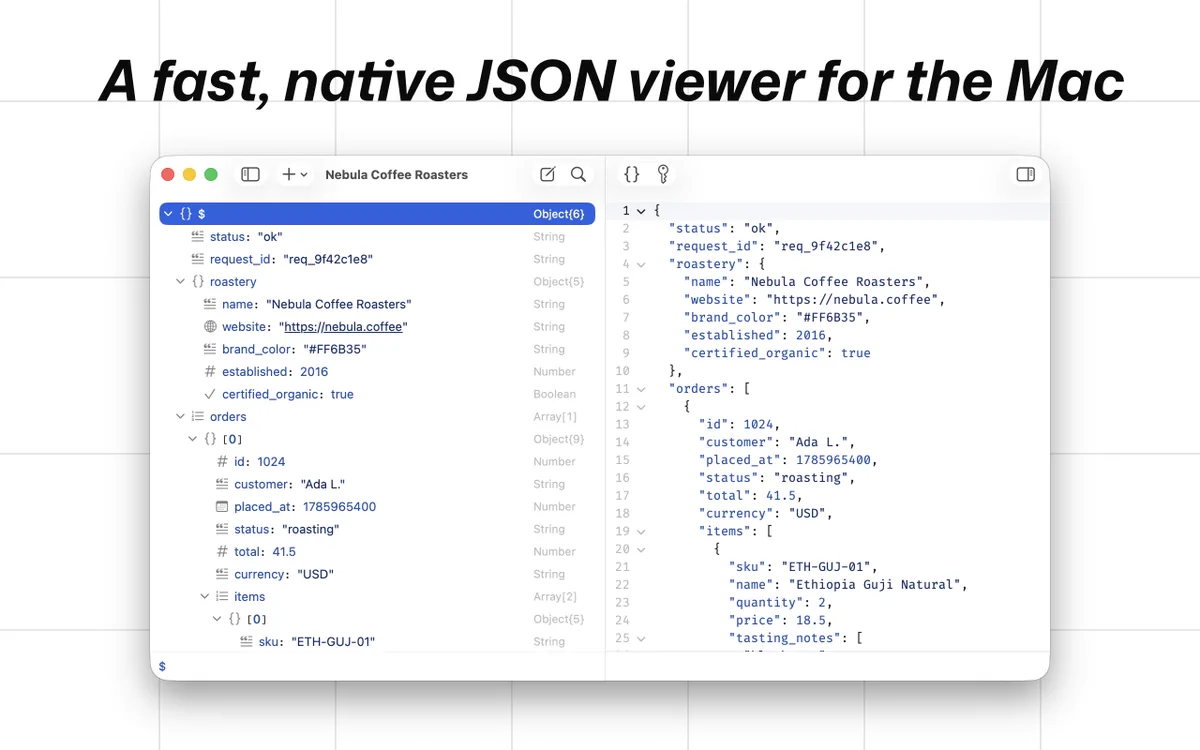
Task: Click the compose edit icon
Action: coord(547,174)
